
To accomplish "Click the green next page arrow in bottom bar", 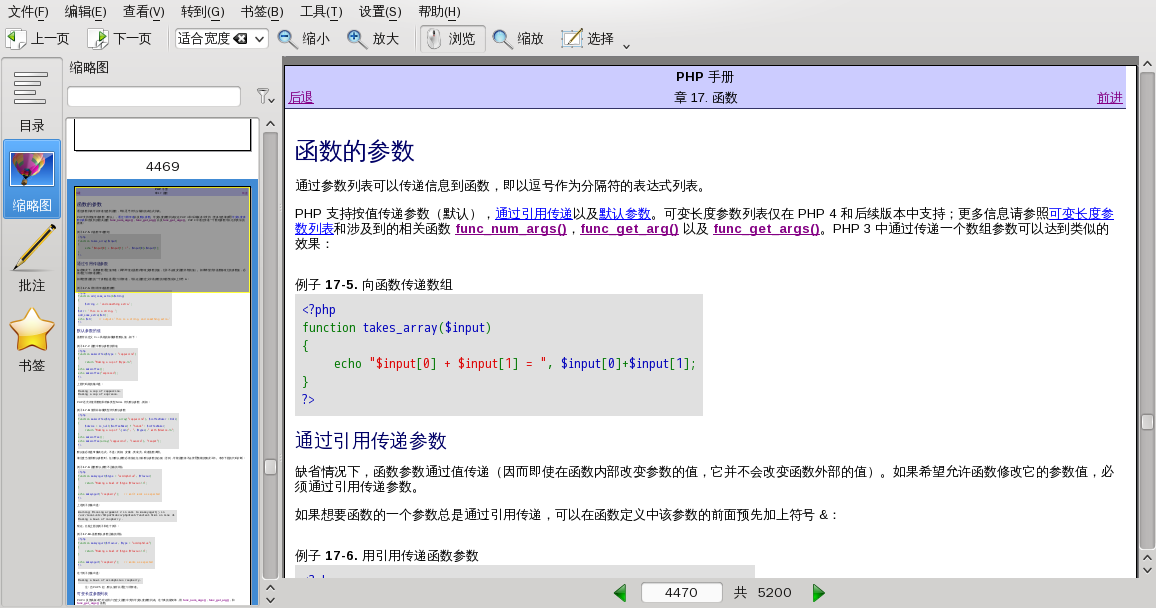I will [818, 593].
